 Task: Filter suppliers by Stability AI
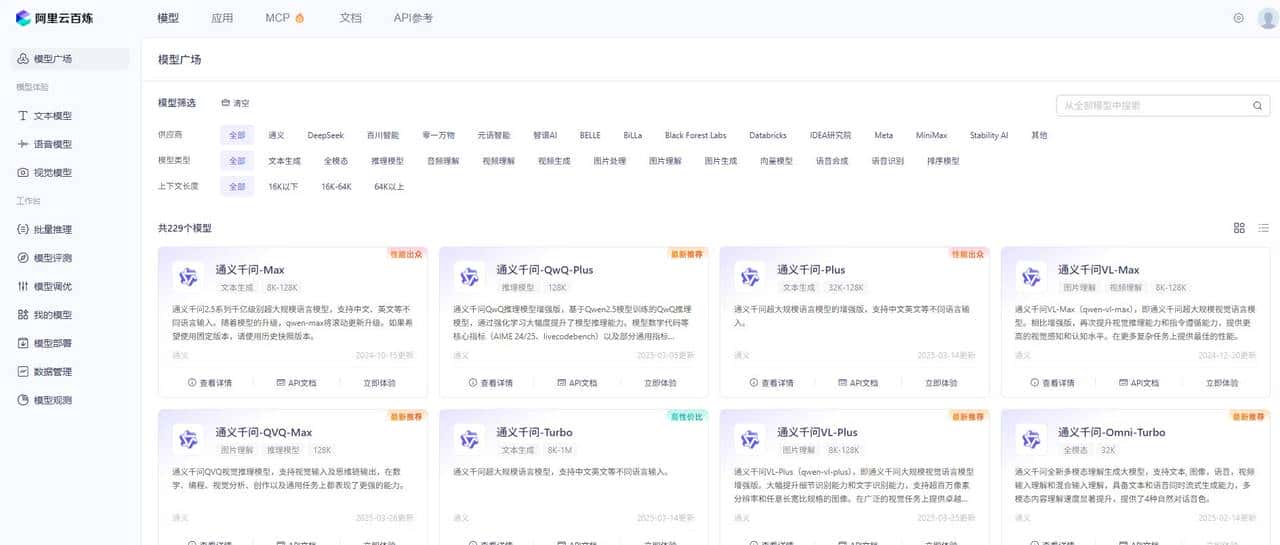989,135
